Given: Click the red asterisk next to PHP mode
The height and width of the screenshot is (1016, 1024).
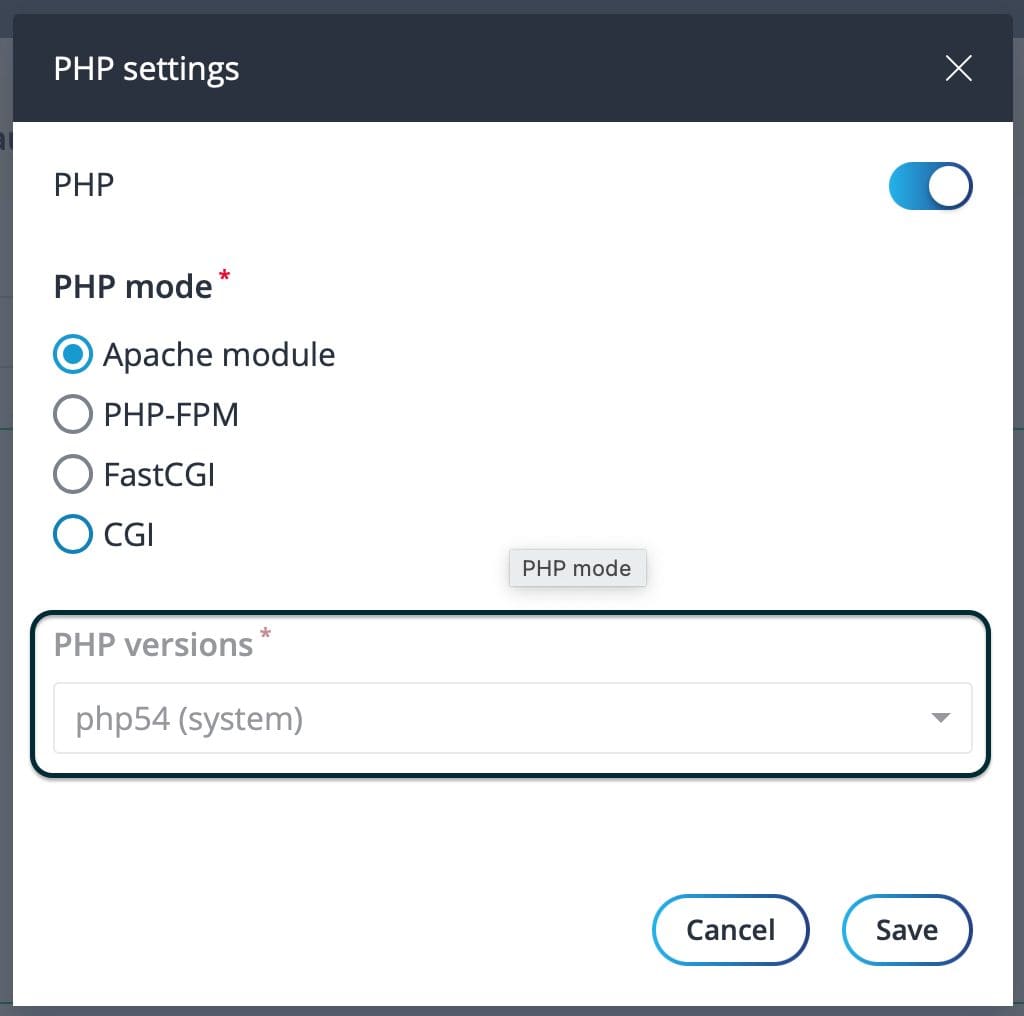Looking at the screenshot, I should (x=224, y=276).
